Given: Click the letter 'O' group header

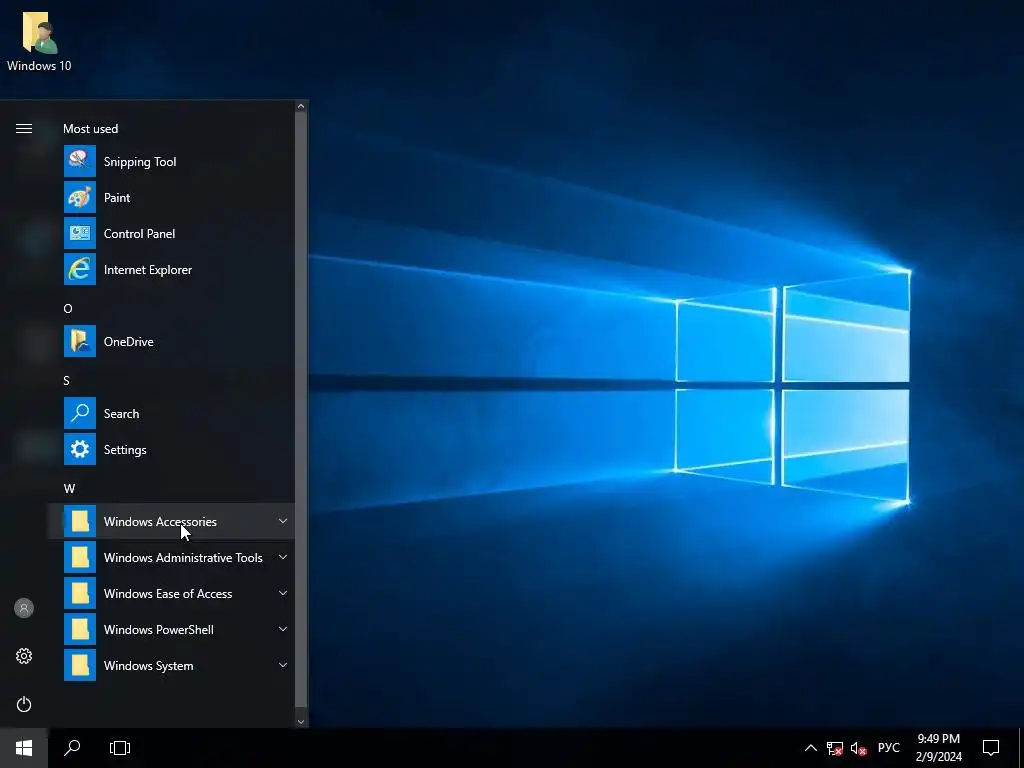Looking at the screenshot, I should [68, 308].
